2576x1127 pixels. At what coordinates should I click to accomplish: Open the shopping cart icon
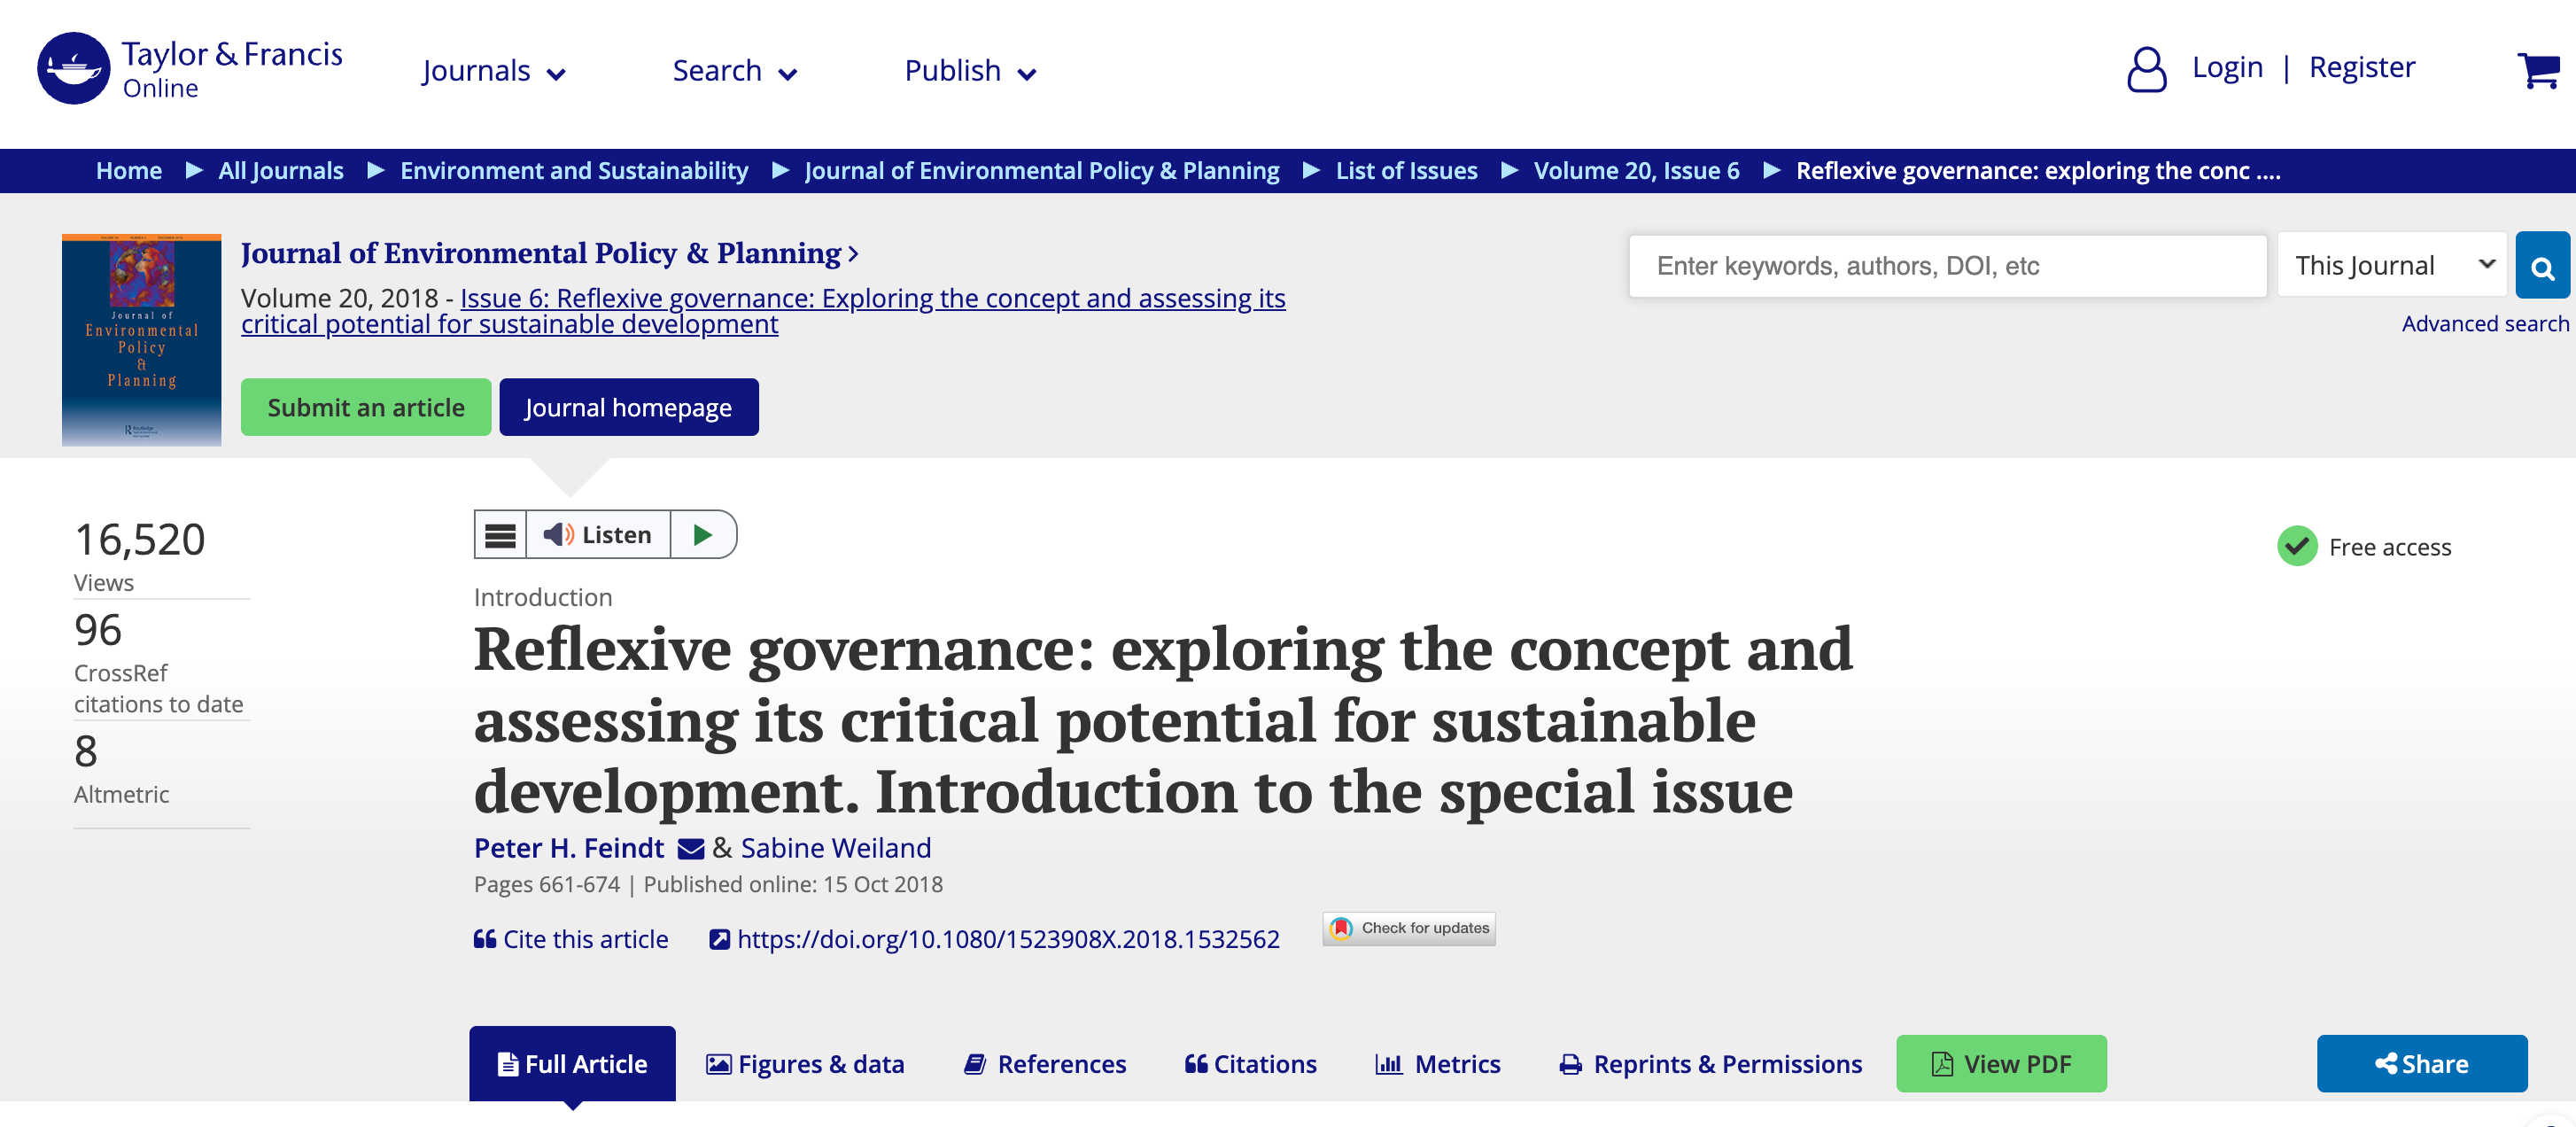2537,70
